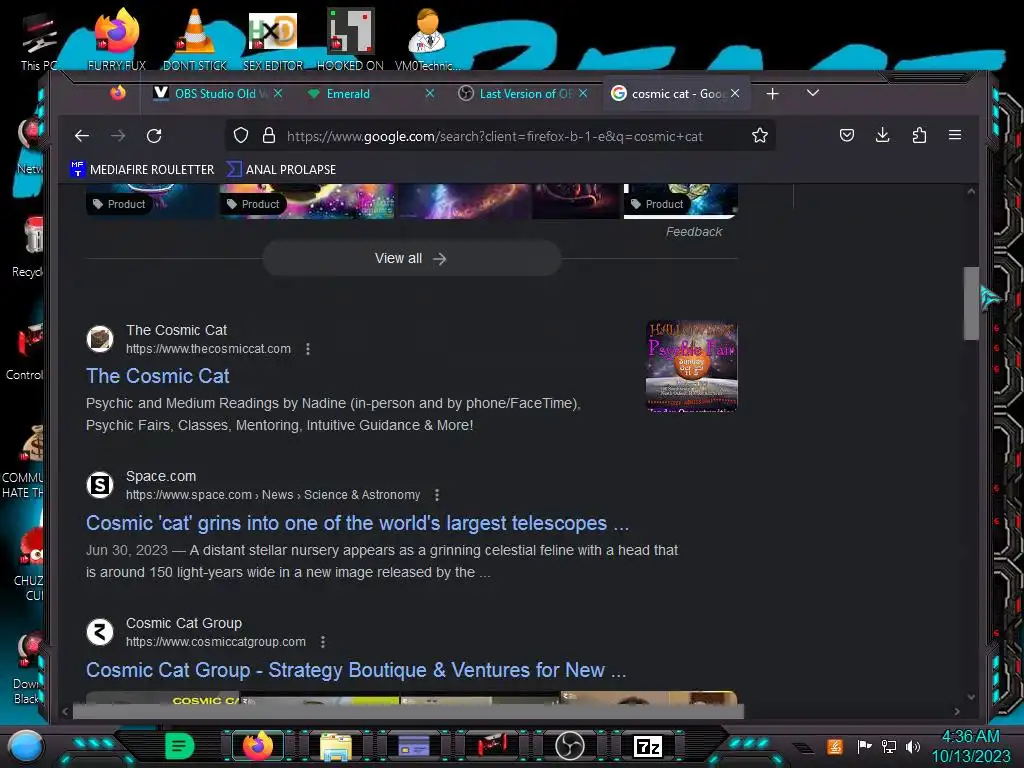Image resolution: width=1024 pixels, height=768 pixels.
Task: Expand the list all tabs chevron
Action: pyautogui.click(x=812, y=93)
